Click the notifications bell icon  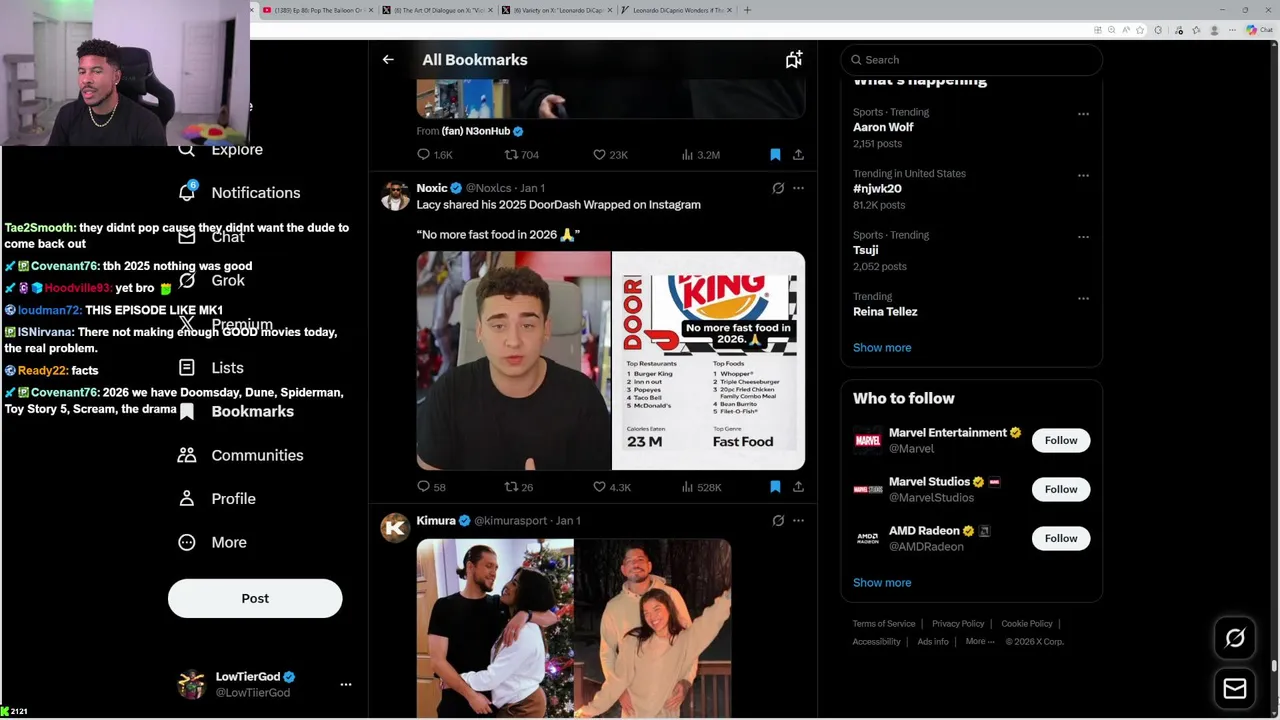[187, 192]
